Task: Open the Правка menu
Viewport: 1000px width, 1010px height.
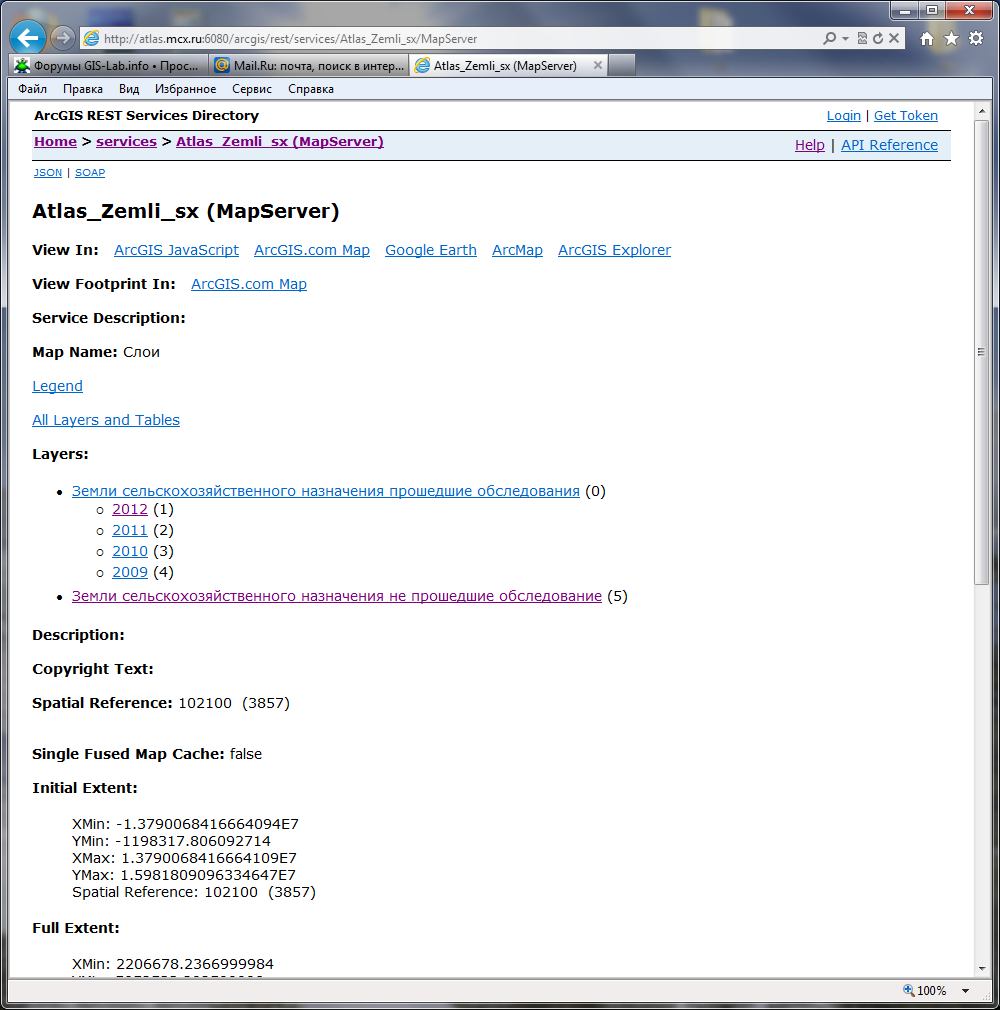Action: pyautogui.click(x=82, y=89)
